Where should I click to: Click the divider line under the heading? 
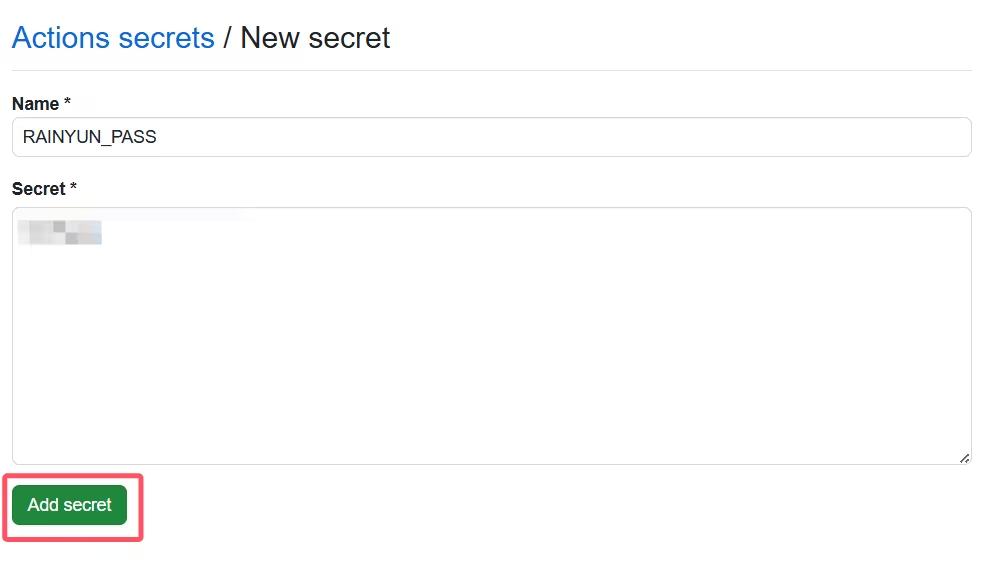(491, 70)
